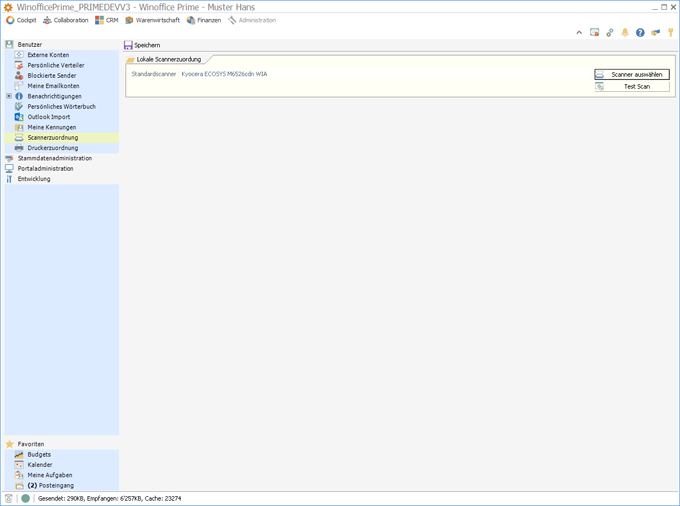Expand the Benachrichtigungen tree node
The height and width of the screenshot is (506, 680).
(9, 96)
